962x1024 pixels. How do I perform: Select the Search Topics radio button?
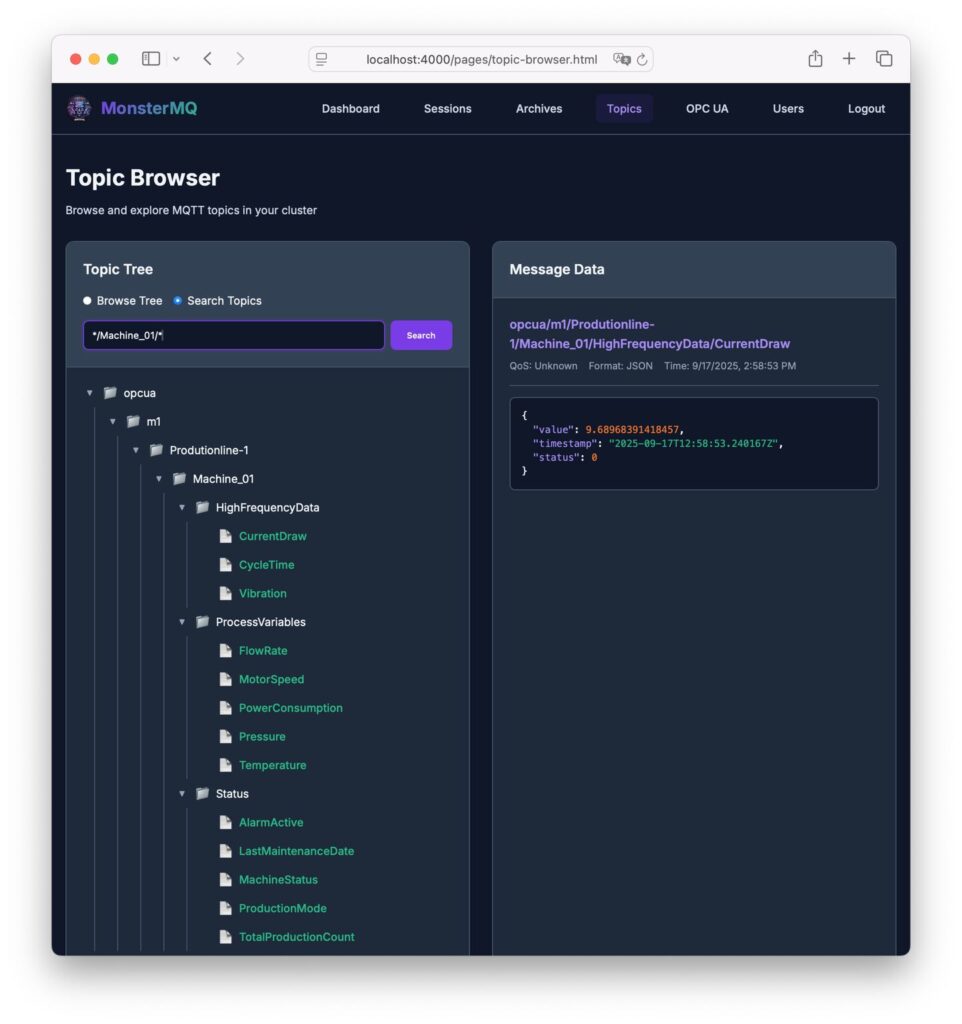point(178,301)
